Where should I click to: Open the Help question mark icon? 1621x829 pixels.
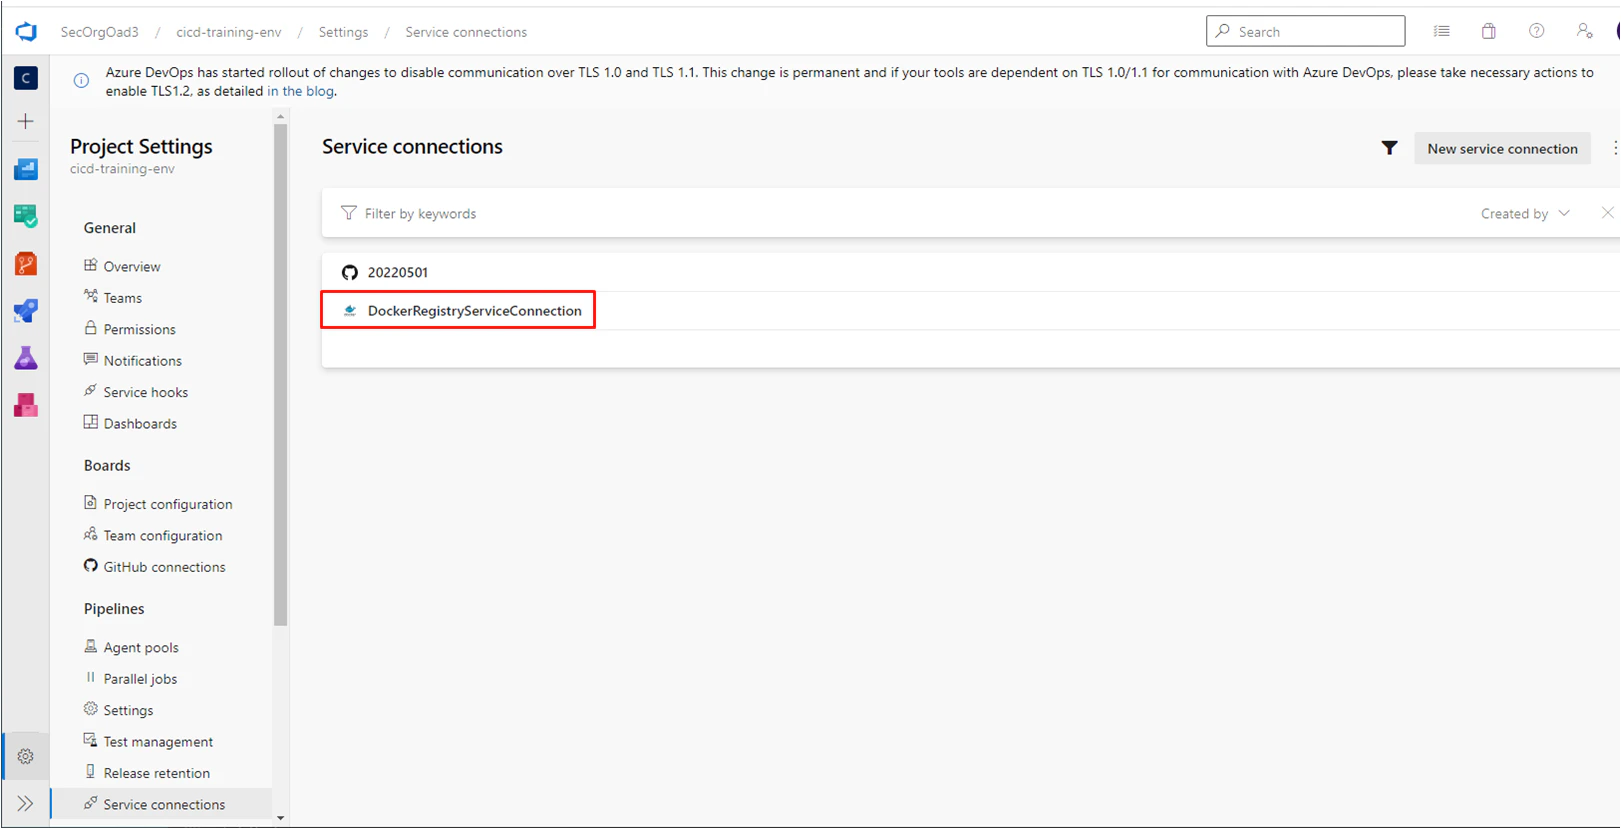click(x=1537, y=31)
